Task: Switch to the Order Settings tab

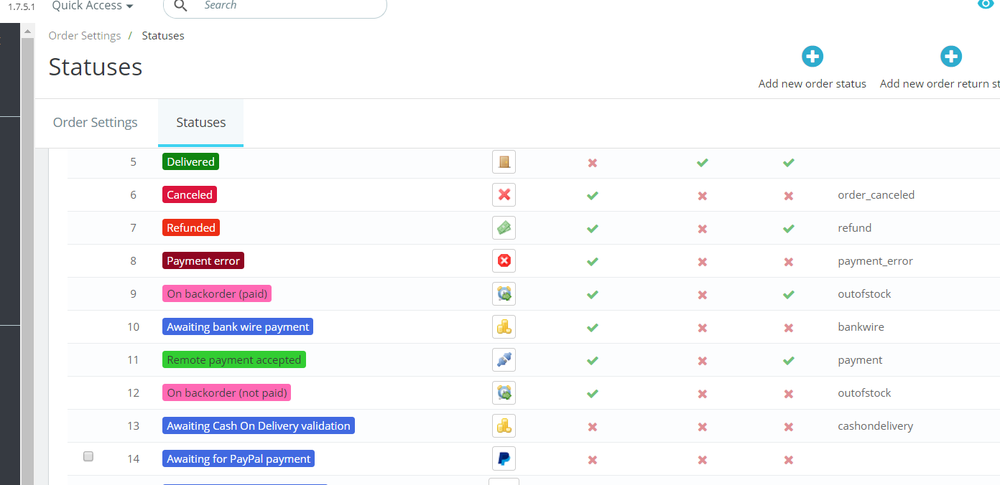Action: pos(95,123)
